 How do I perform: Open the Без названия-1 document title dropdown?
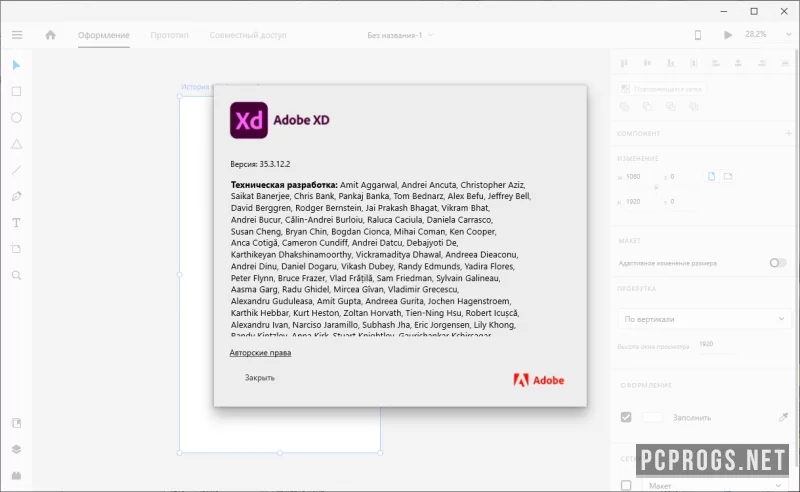pyautogui.click(x=401, y=35)
